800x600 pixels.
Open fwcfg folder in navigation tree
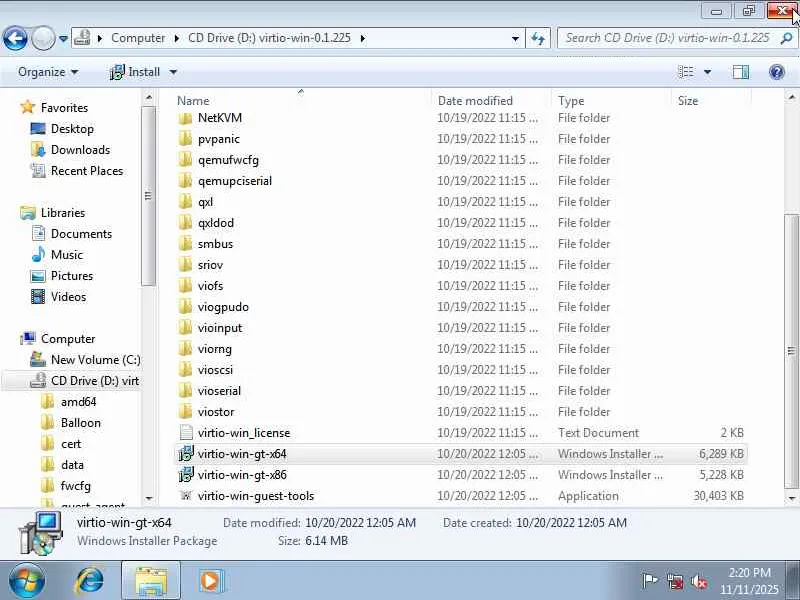pos(76,485)
